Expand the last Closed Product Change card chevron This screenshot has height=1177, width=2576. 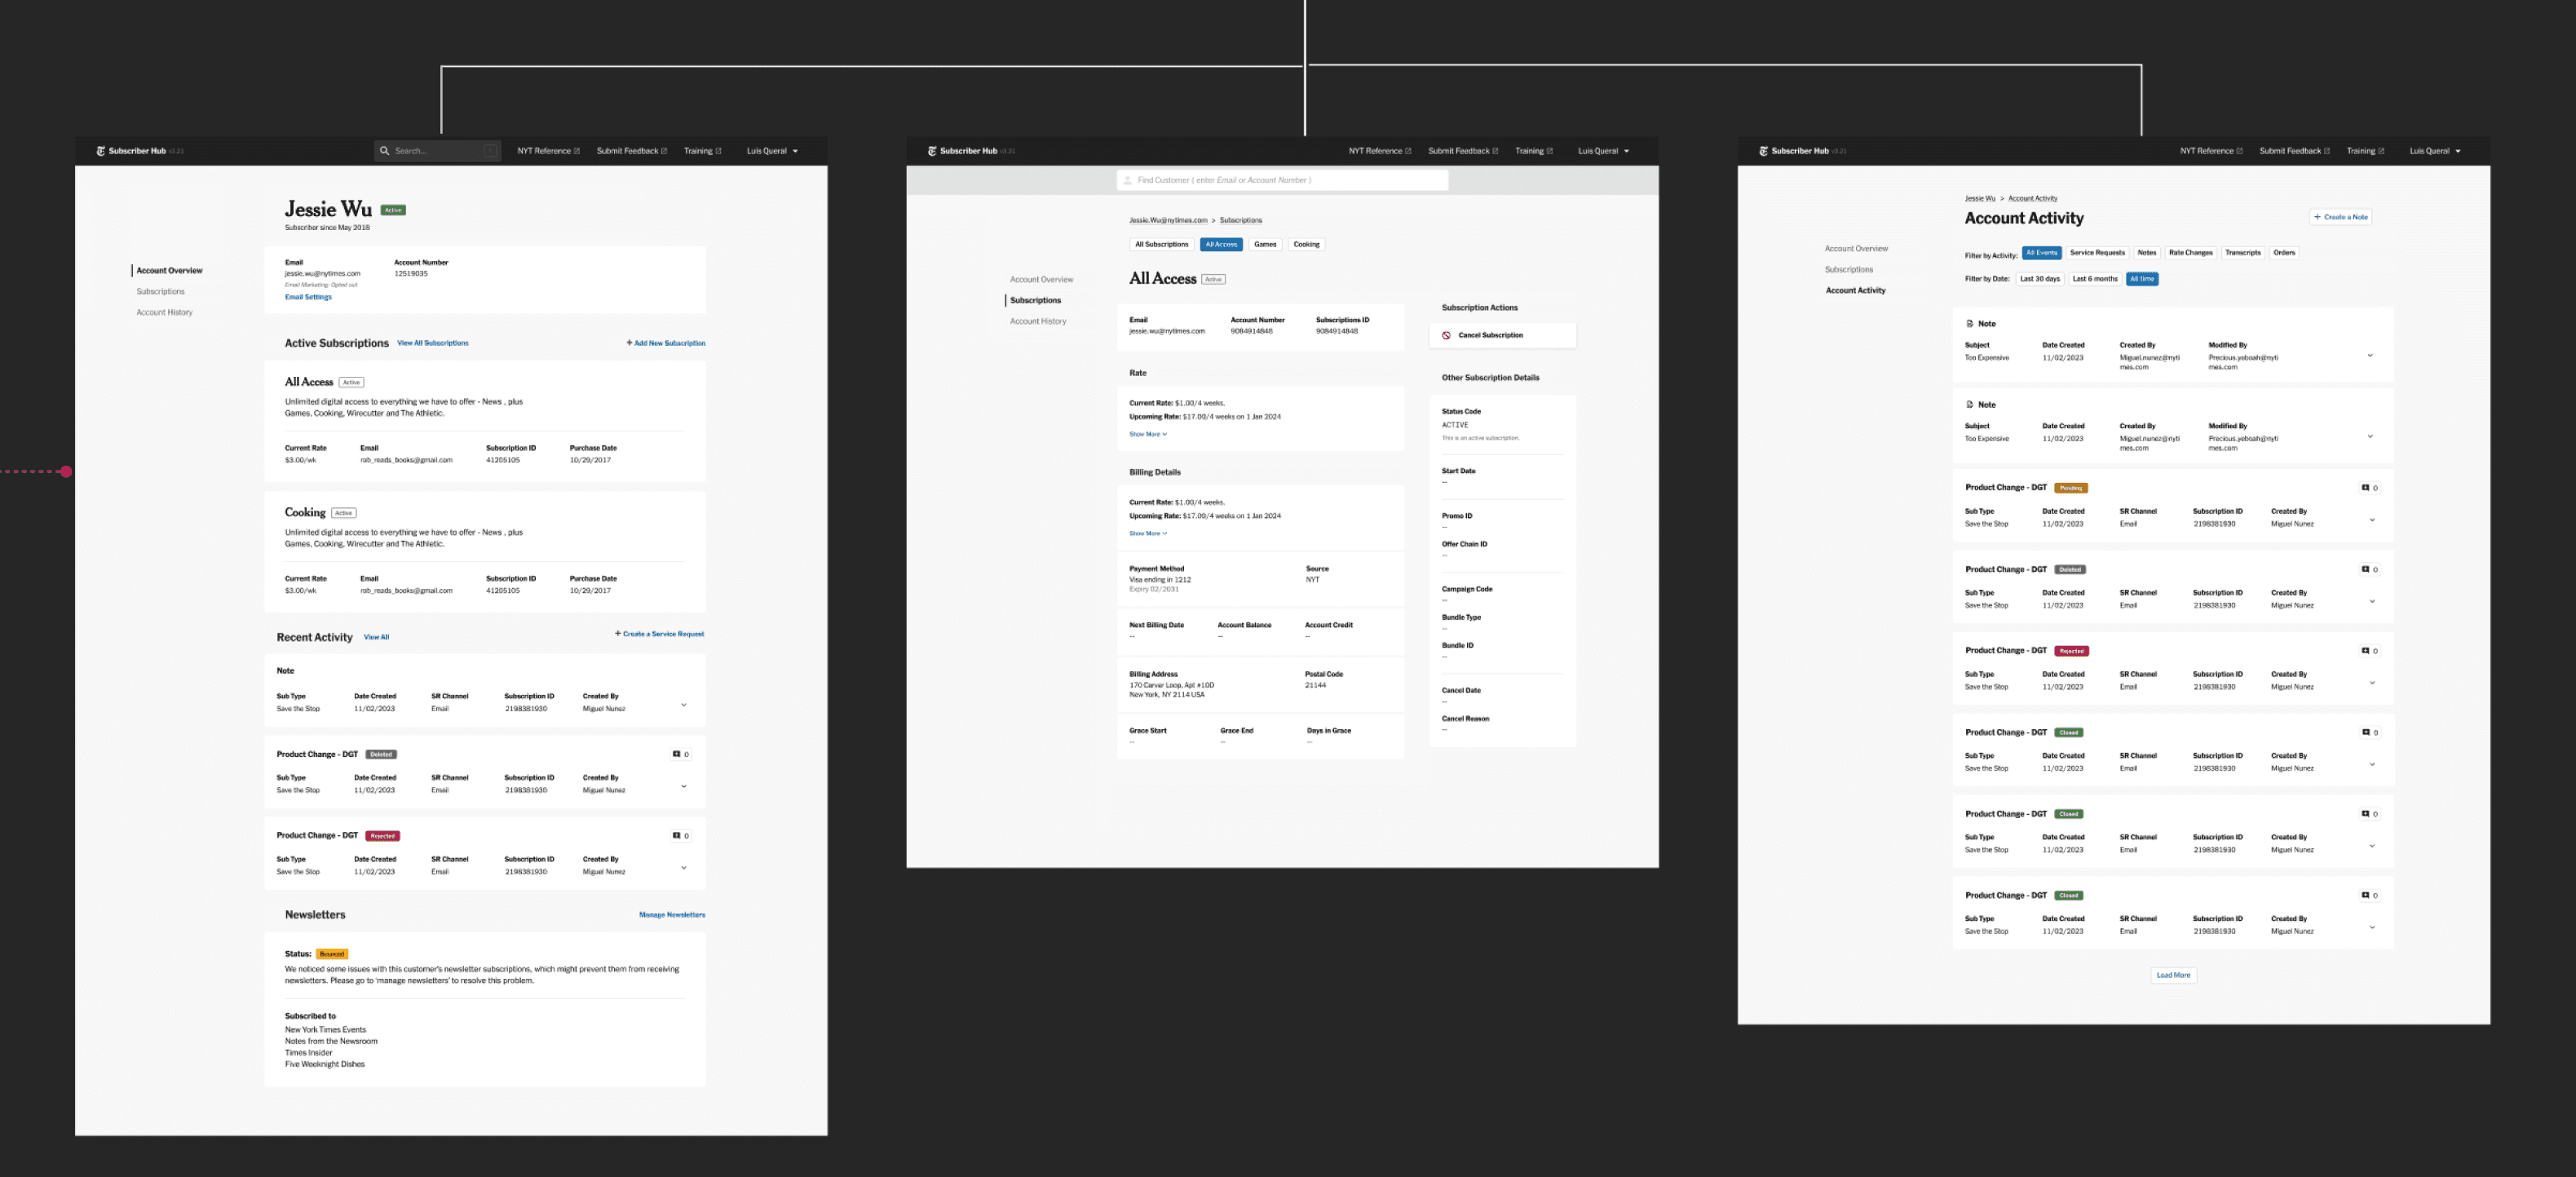2372,927
